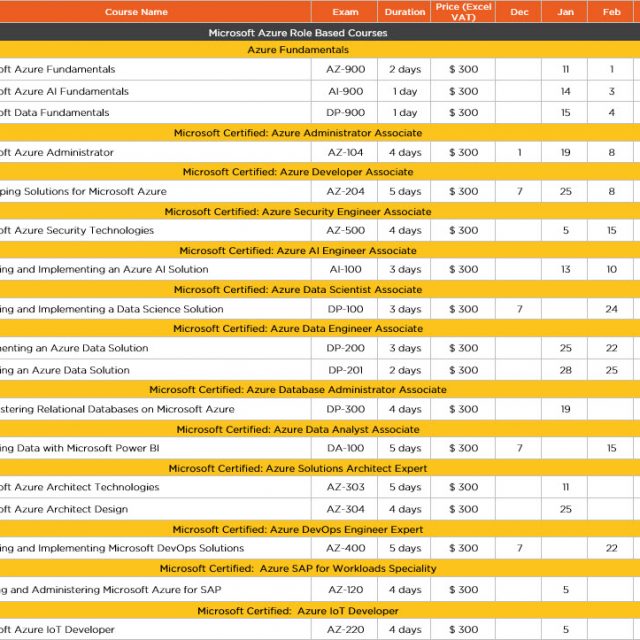Click the Course Name column header
This screenshot has height=640, width=640.
(x=136, y=13)
